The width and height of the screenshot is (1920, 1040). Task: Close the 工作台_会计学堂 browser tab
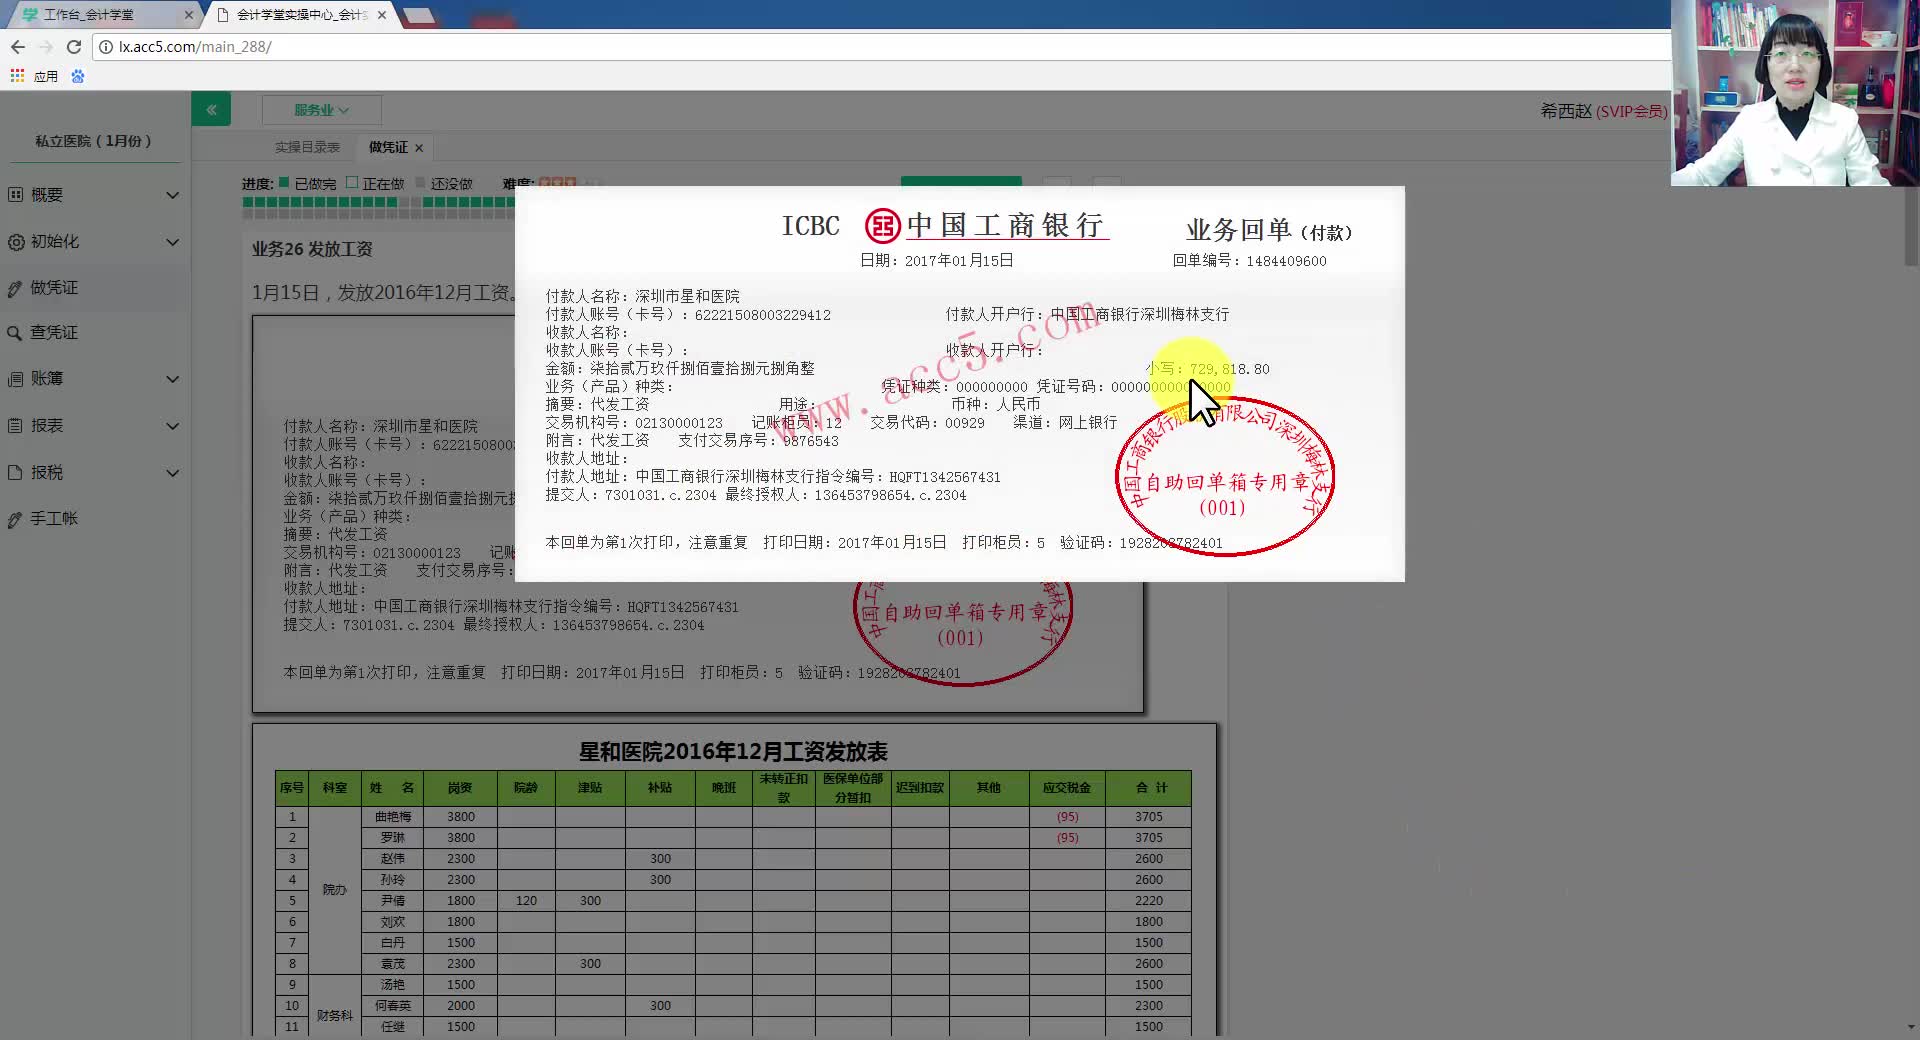tap(189, 15)
